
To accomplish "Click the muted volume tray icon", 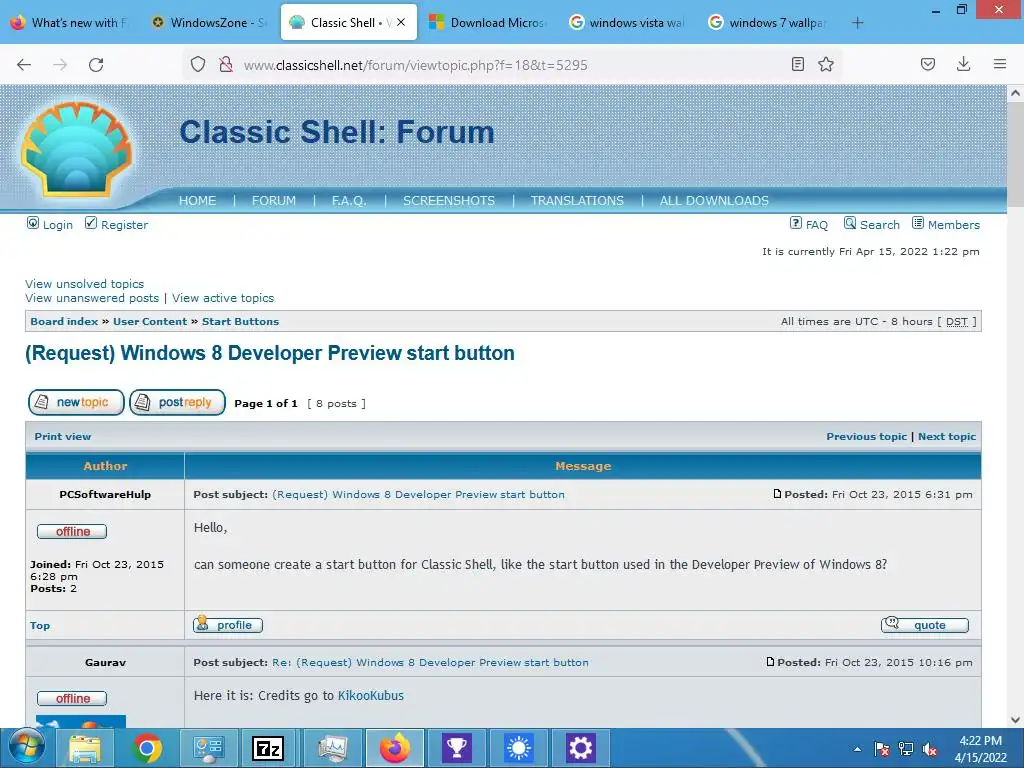I will pyautogui.click(x=929, y=749).
